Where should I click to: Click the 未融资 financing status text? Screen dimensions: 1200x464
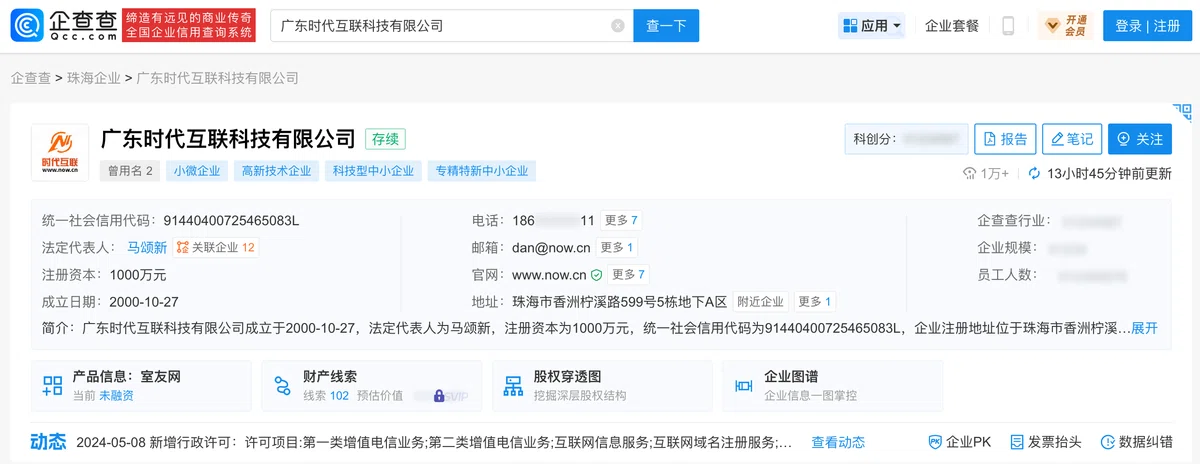click(115, 395)
